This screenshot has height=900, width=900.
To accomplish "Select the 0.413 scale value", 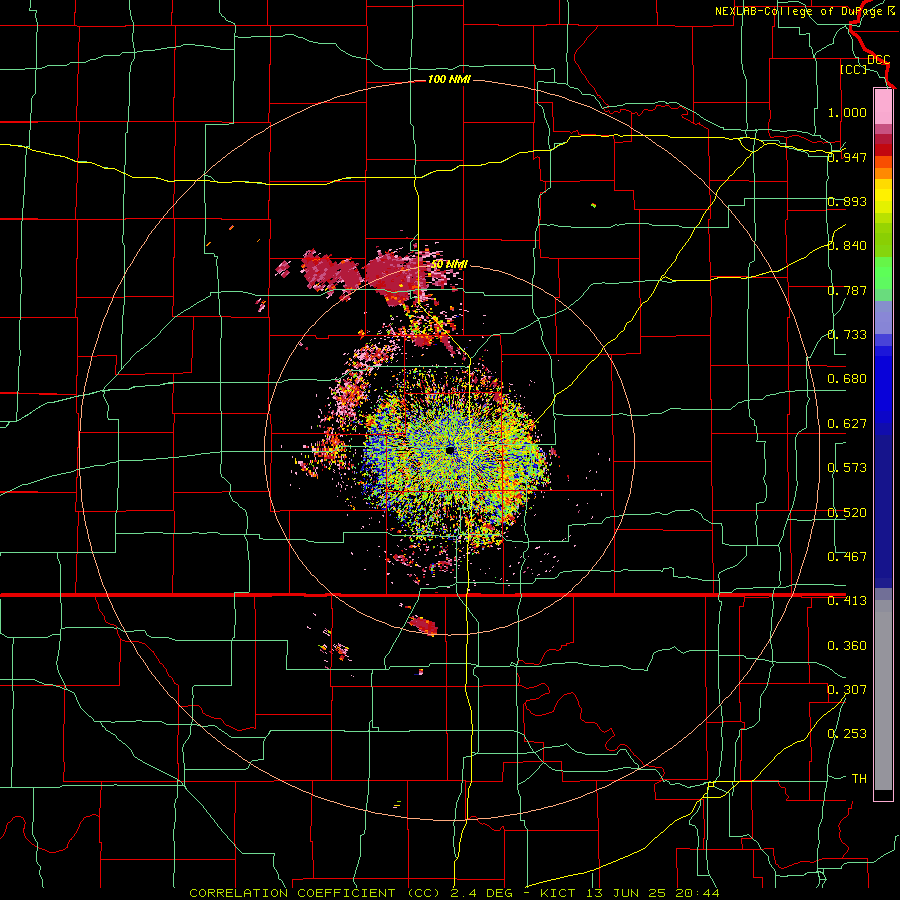I will tap(847, 601).
